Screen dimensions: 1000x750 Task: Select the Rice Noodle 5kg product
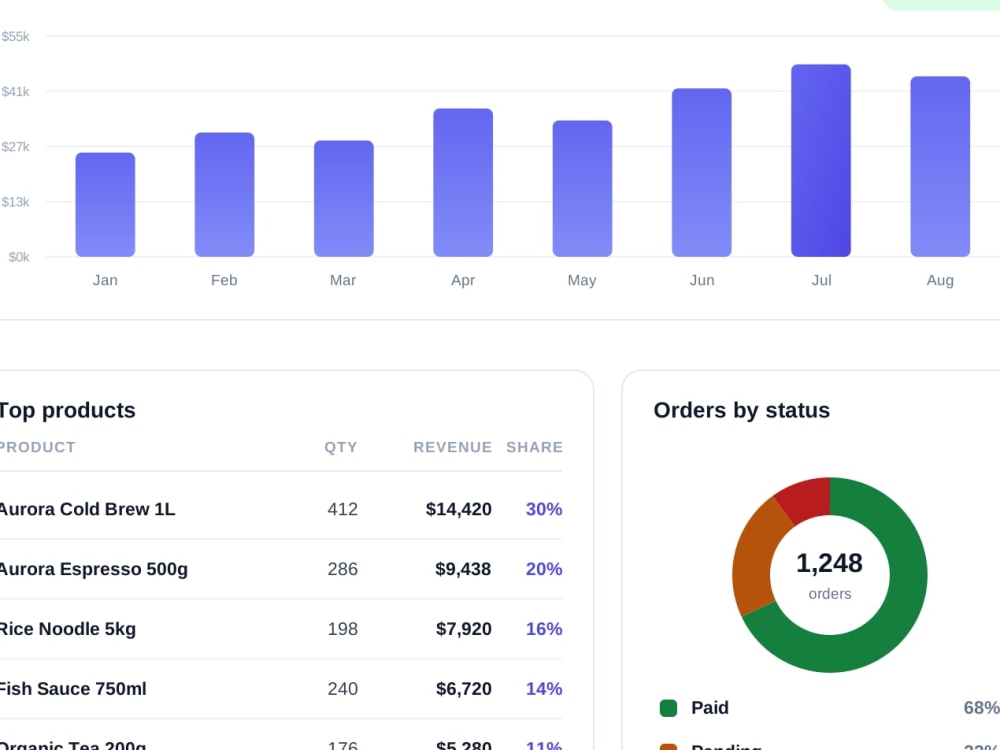pos(67,629)
